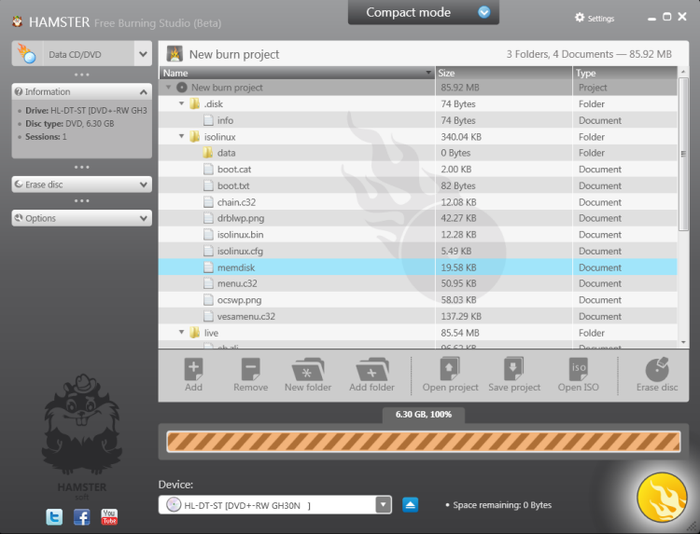Click the Data CD/DVD flame disc icon

coord(27,54)
